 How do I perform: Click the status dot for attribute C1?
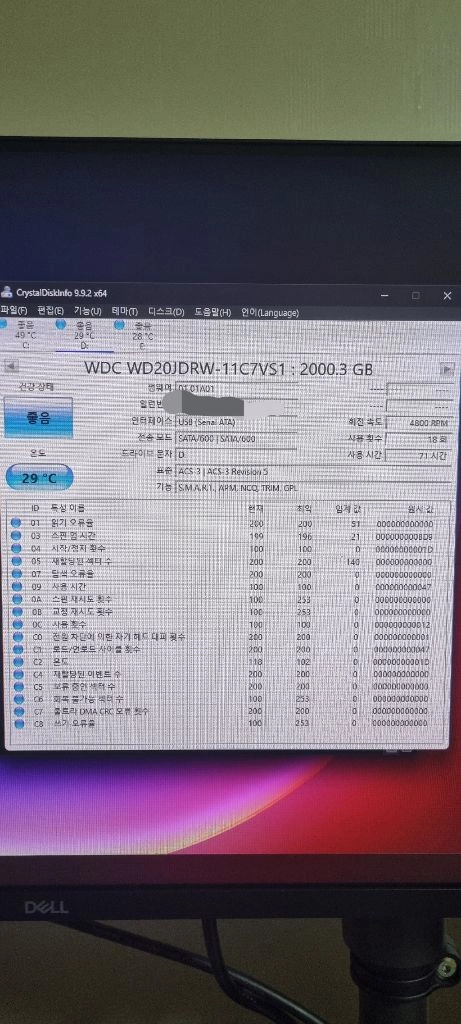tap(16, 648)
